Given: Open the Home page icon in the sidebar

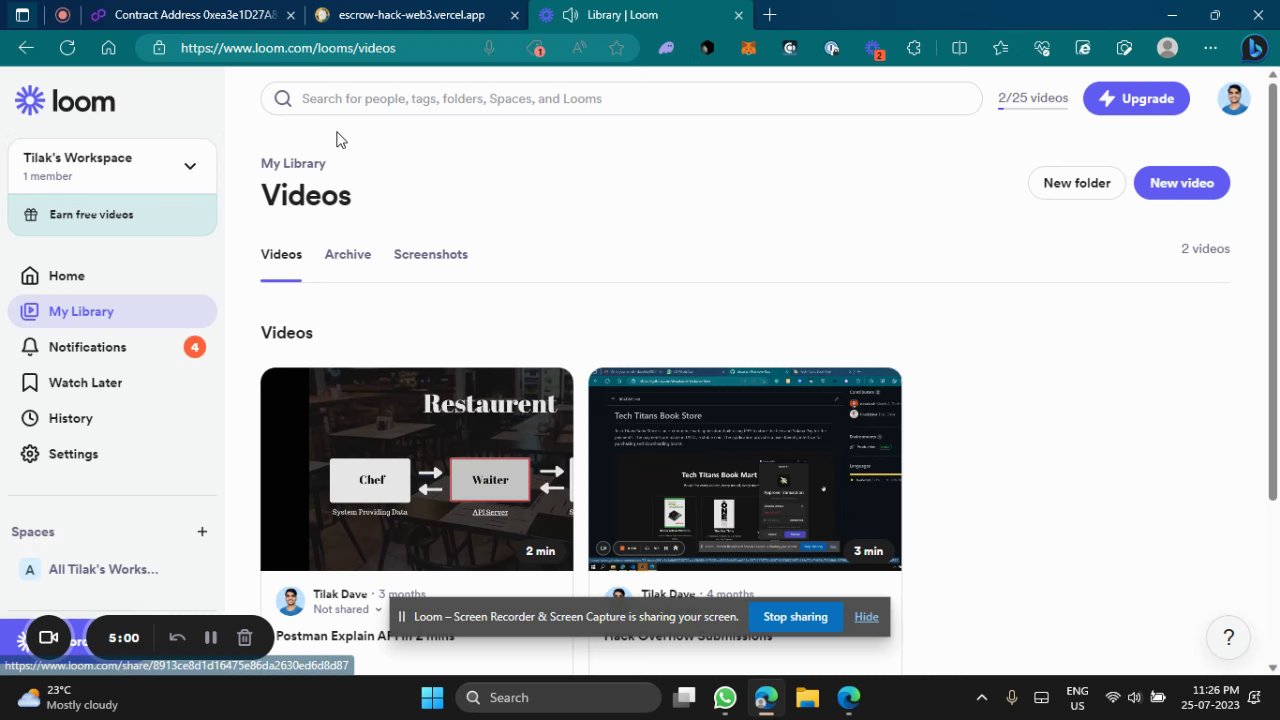Looking at the screenshot, I should (x=30, y=276).
